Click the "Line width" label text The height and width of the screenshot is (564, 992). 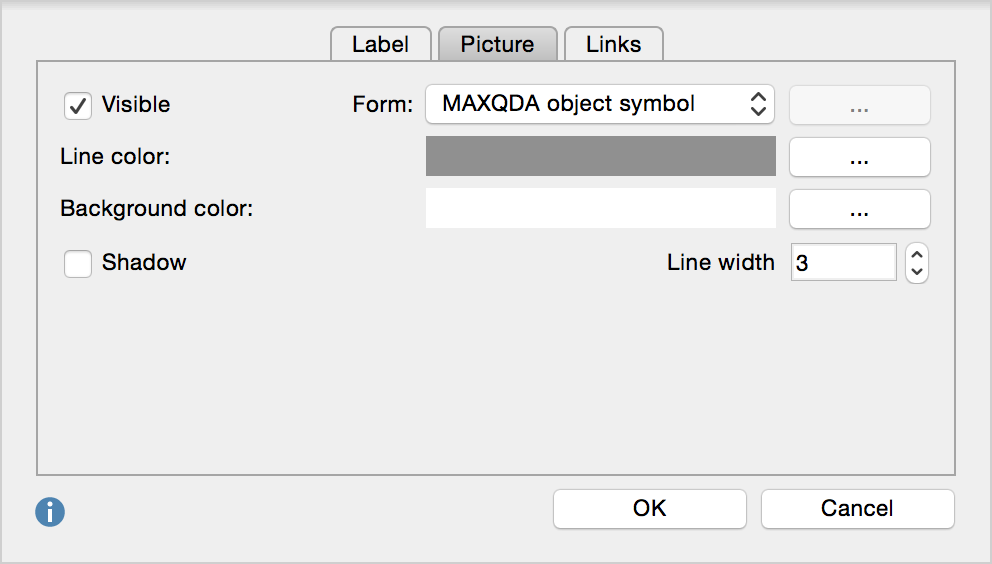[x=720, y=263]
